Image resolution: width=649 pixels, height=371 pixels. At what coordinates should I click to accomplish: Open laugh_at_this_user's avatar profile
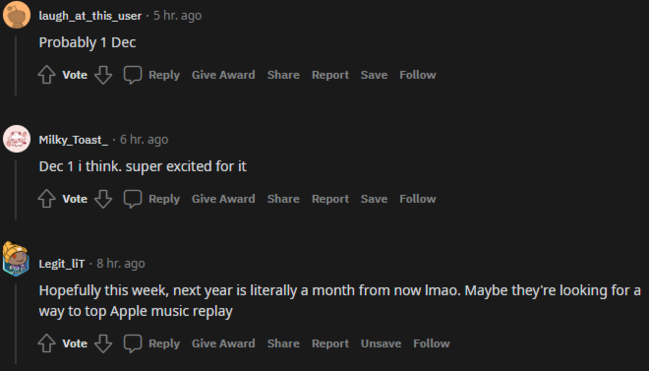coord(17,15)
